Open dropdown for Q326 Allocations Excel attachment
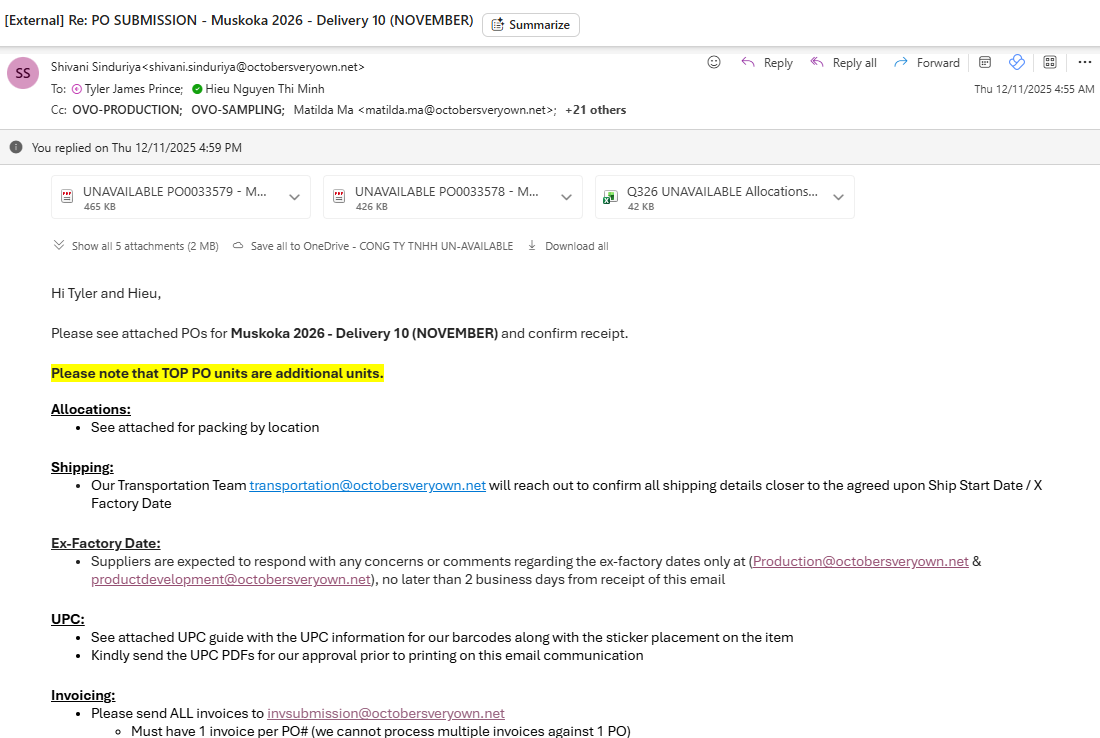Screen dimensions: 1100x738 838,197
